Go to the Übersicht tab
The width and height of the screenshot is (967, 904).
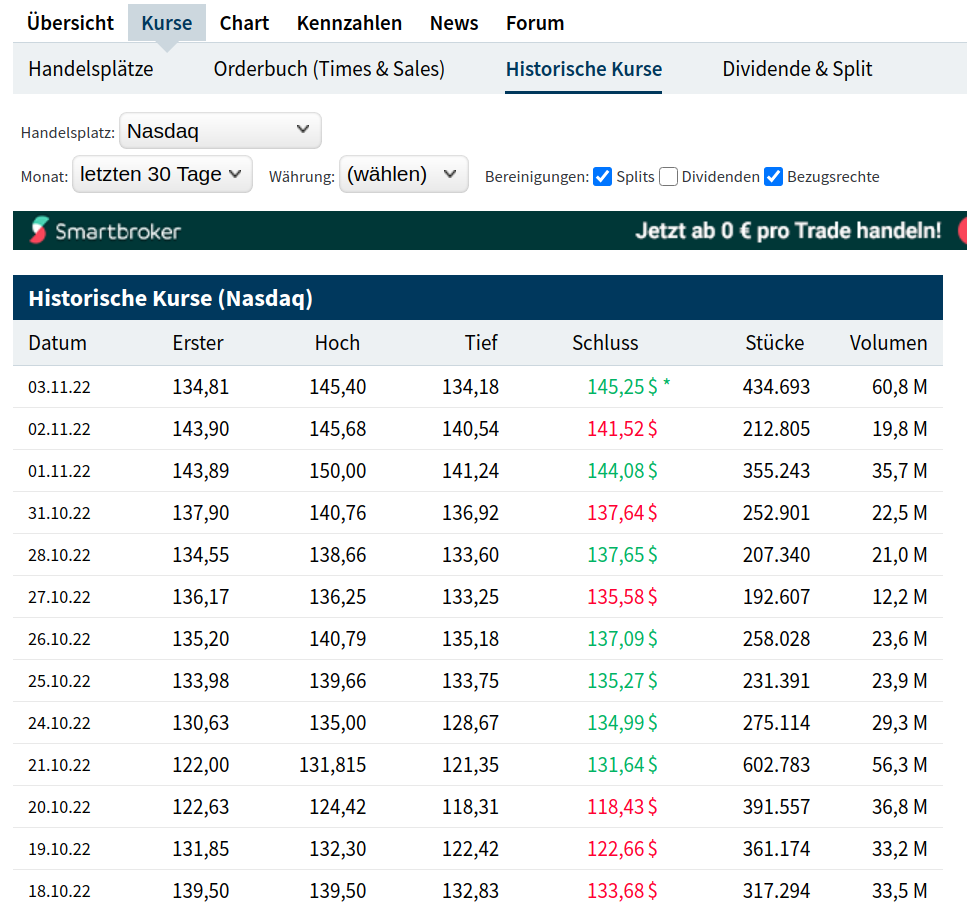[x=70, y=23]
